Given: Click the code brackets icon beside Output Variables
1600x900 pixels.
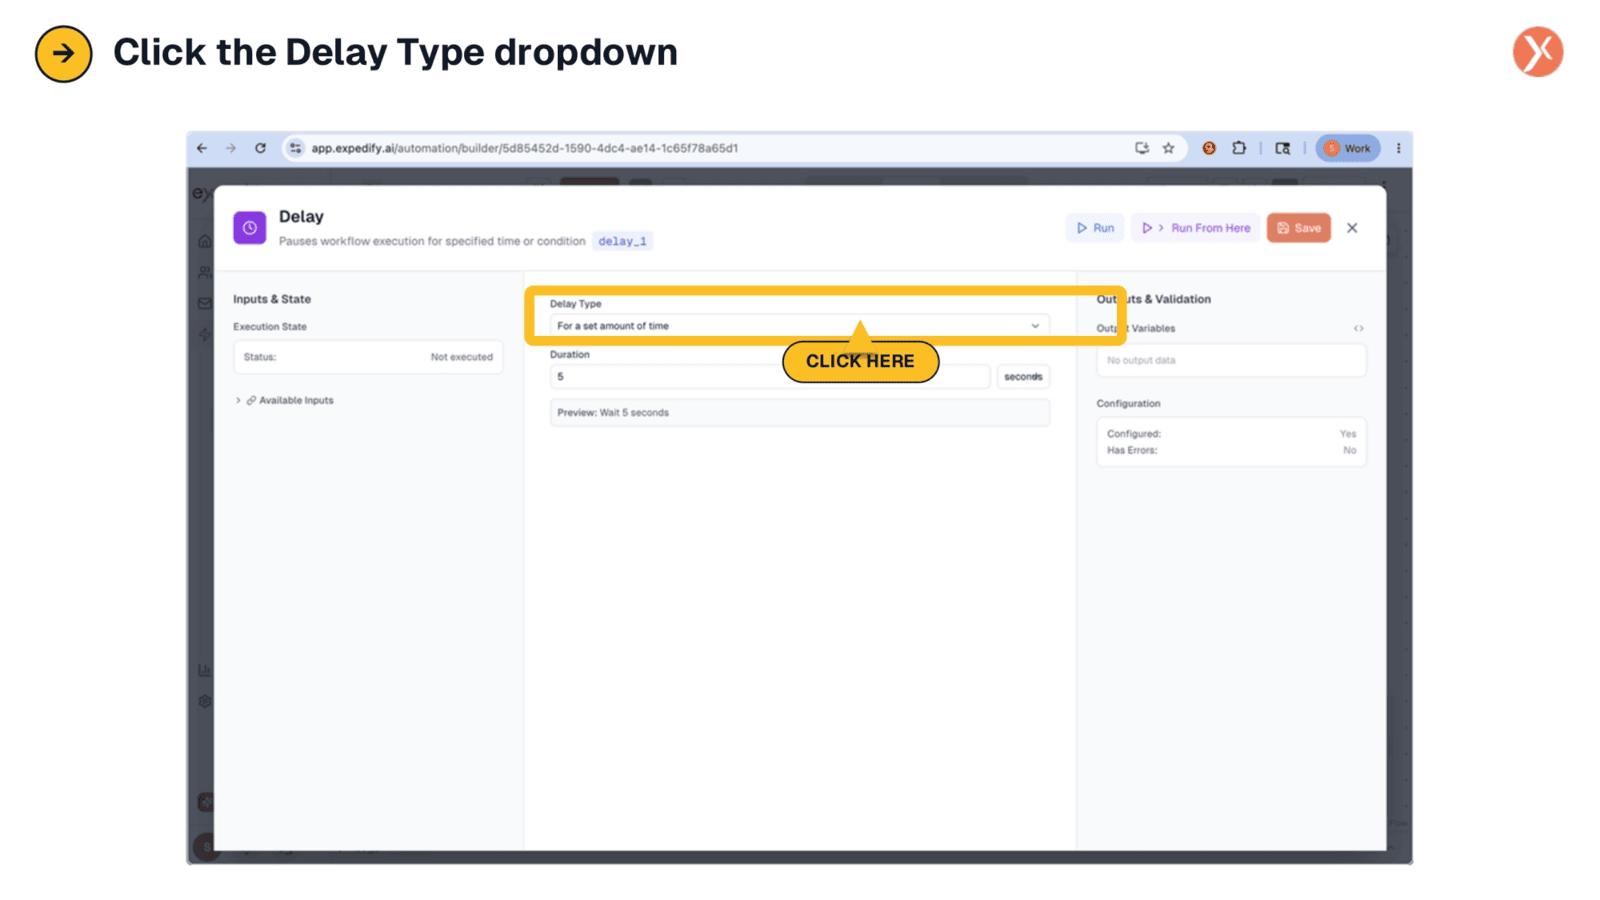Looking at the screenshot, I should pyautogui.click(x=1358, y=328).
